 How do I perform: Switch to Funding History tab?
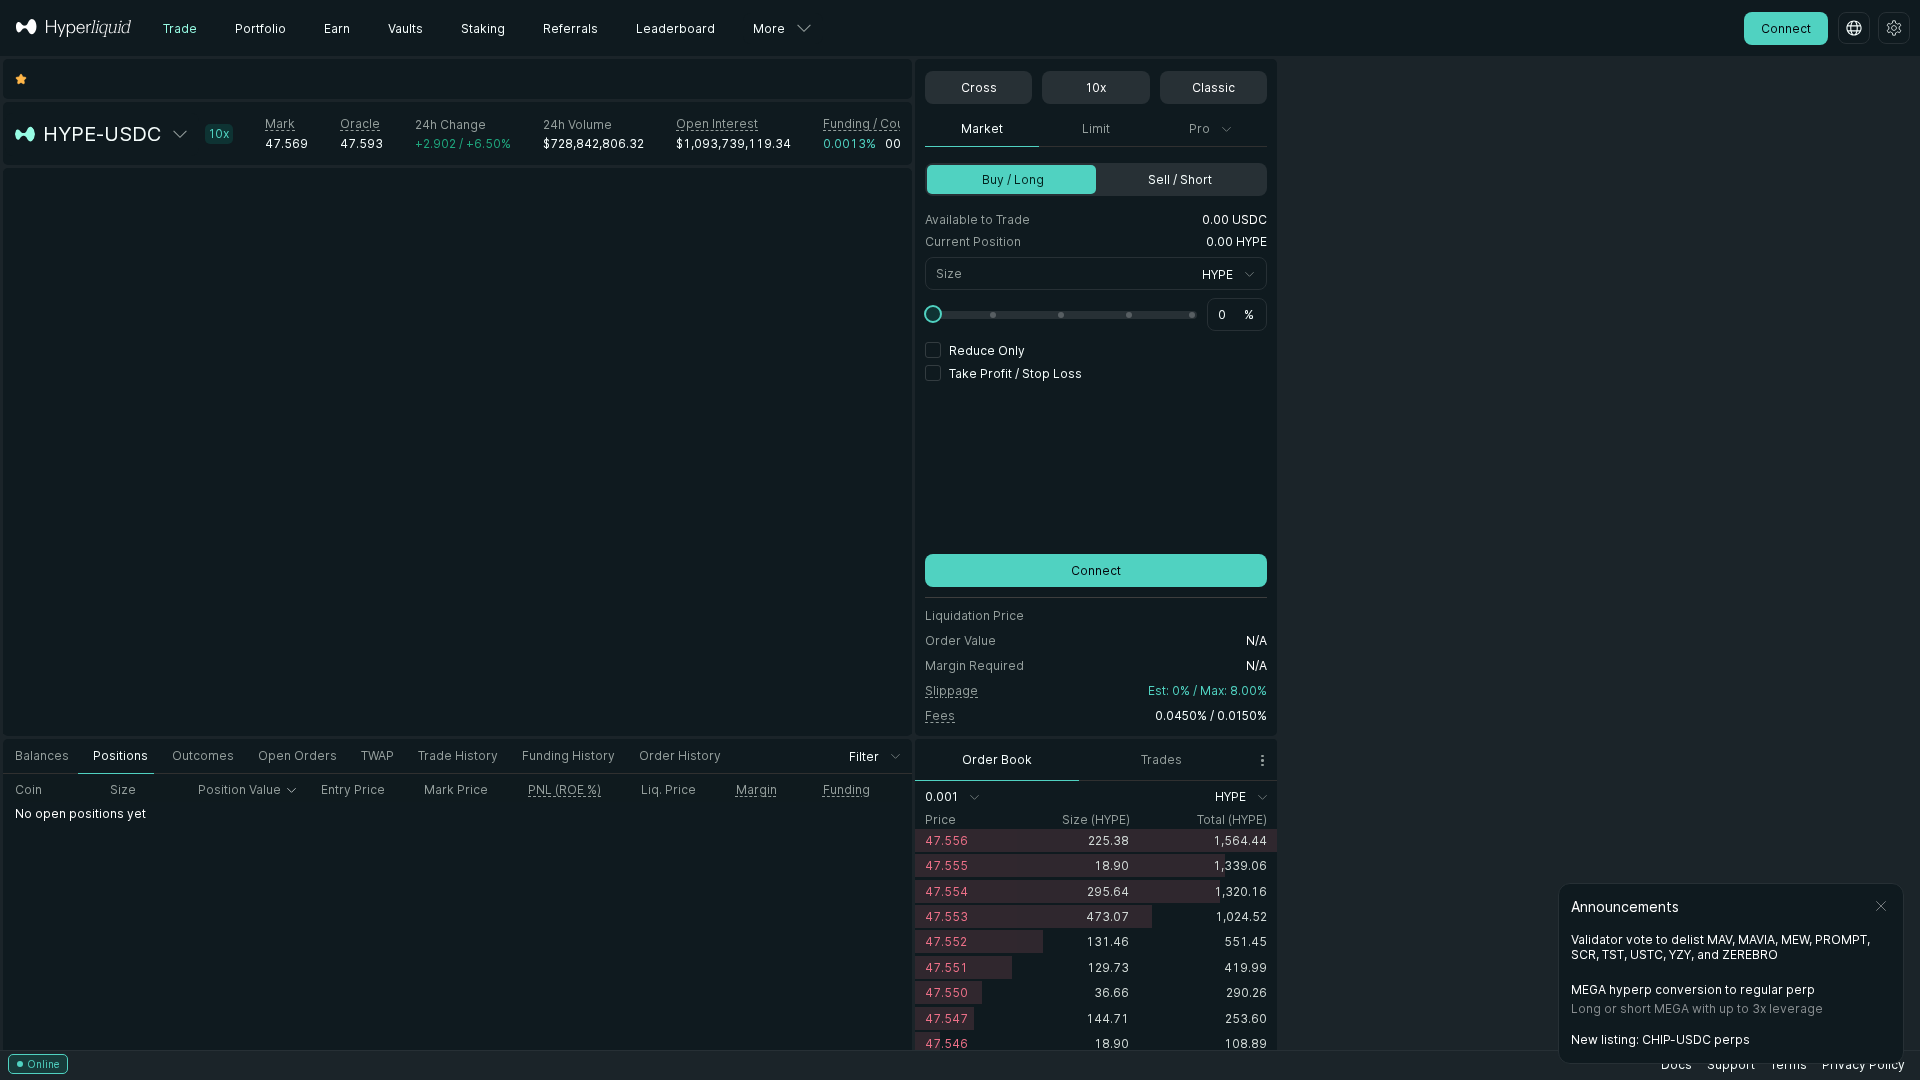[x=568, y=756]
